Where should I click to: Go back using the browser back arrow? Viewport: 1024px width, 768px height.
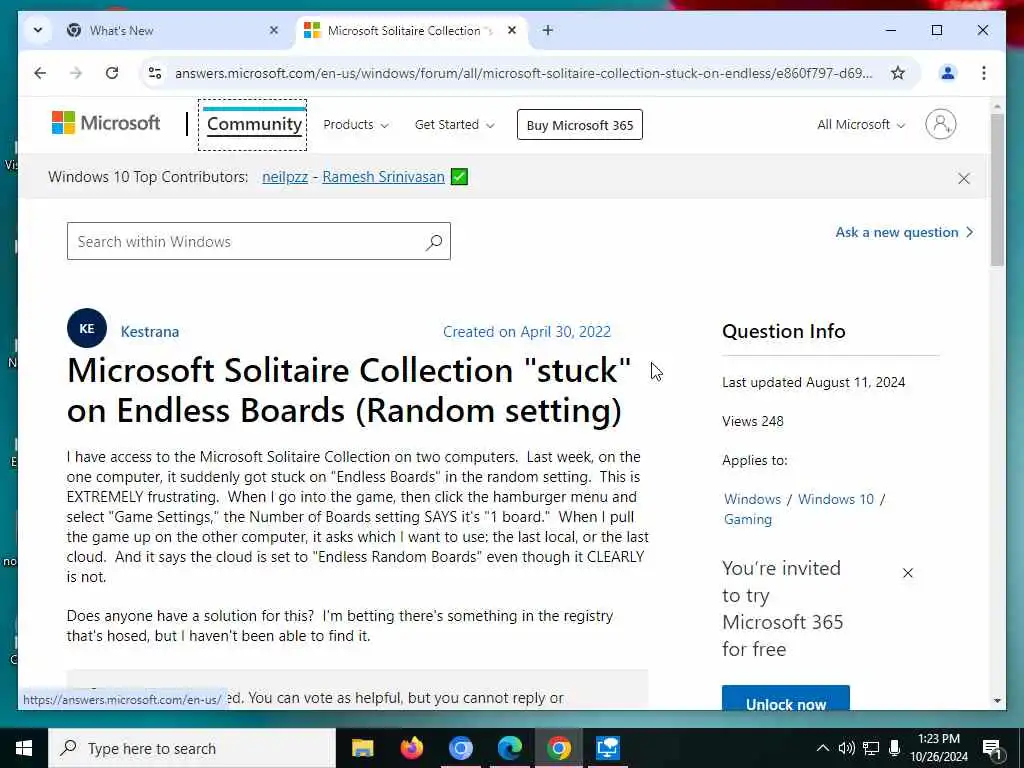[40, 73]
